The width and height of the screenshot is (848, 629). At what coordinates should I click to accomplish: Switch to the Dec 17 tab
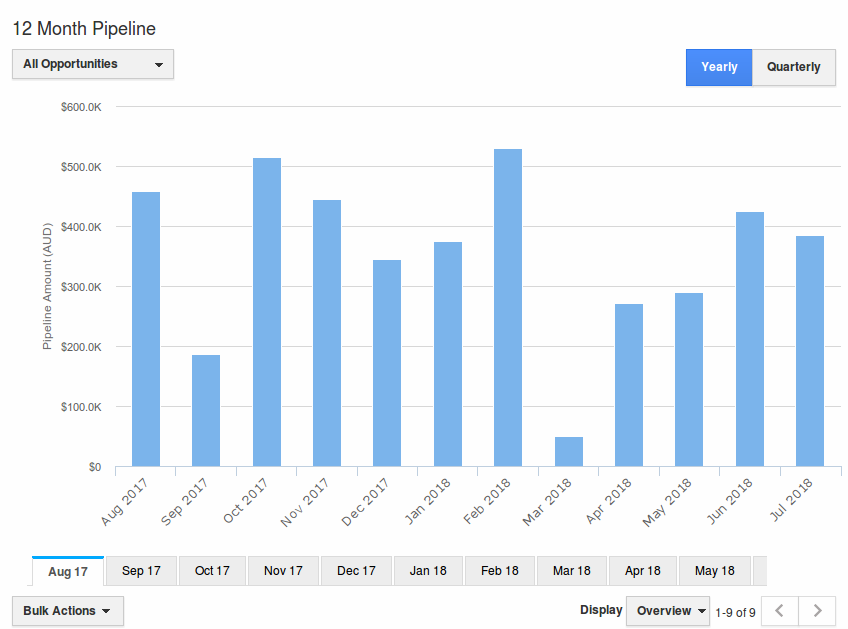pos(356,571)
